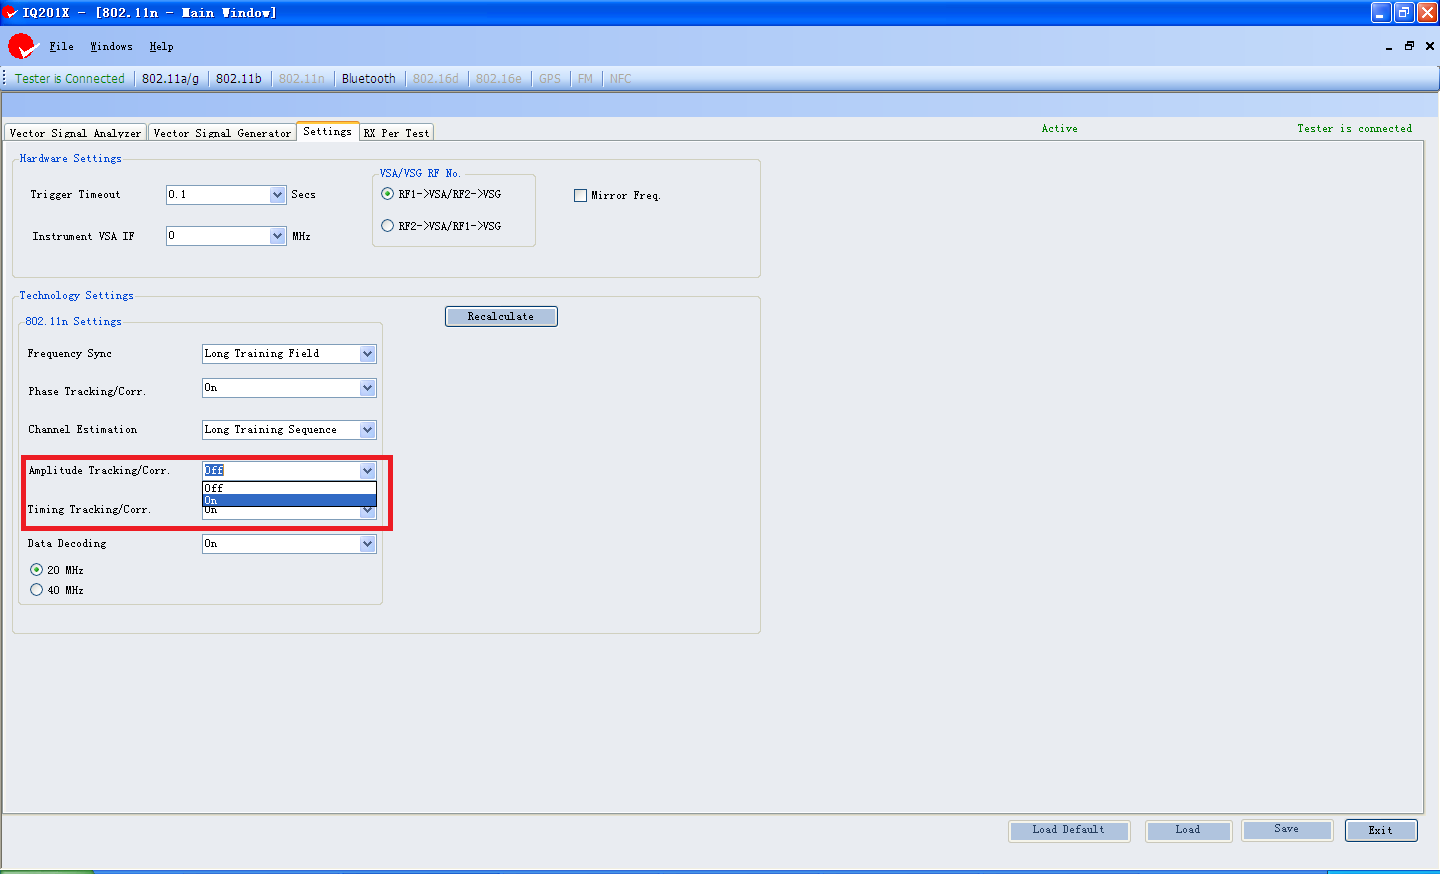1440x874 pixels.
Task: Open the Data Decoding dropdown
Action: [367, 544]
